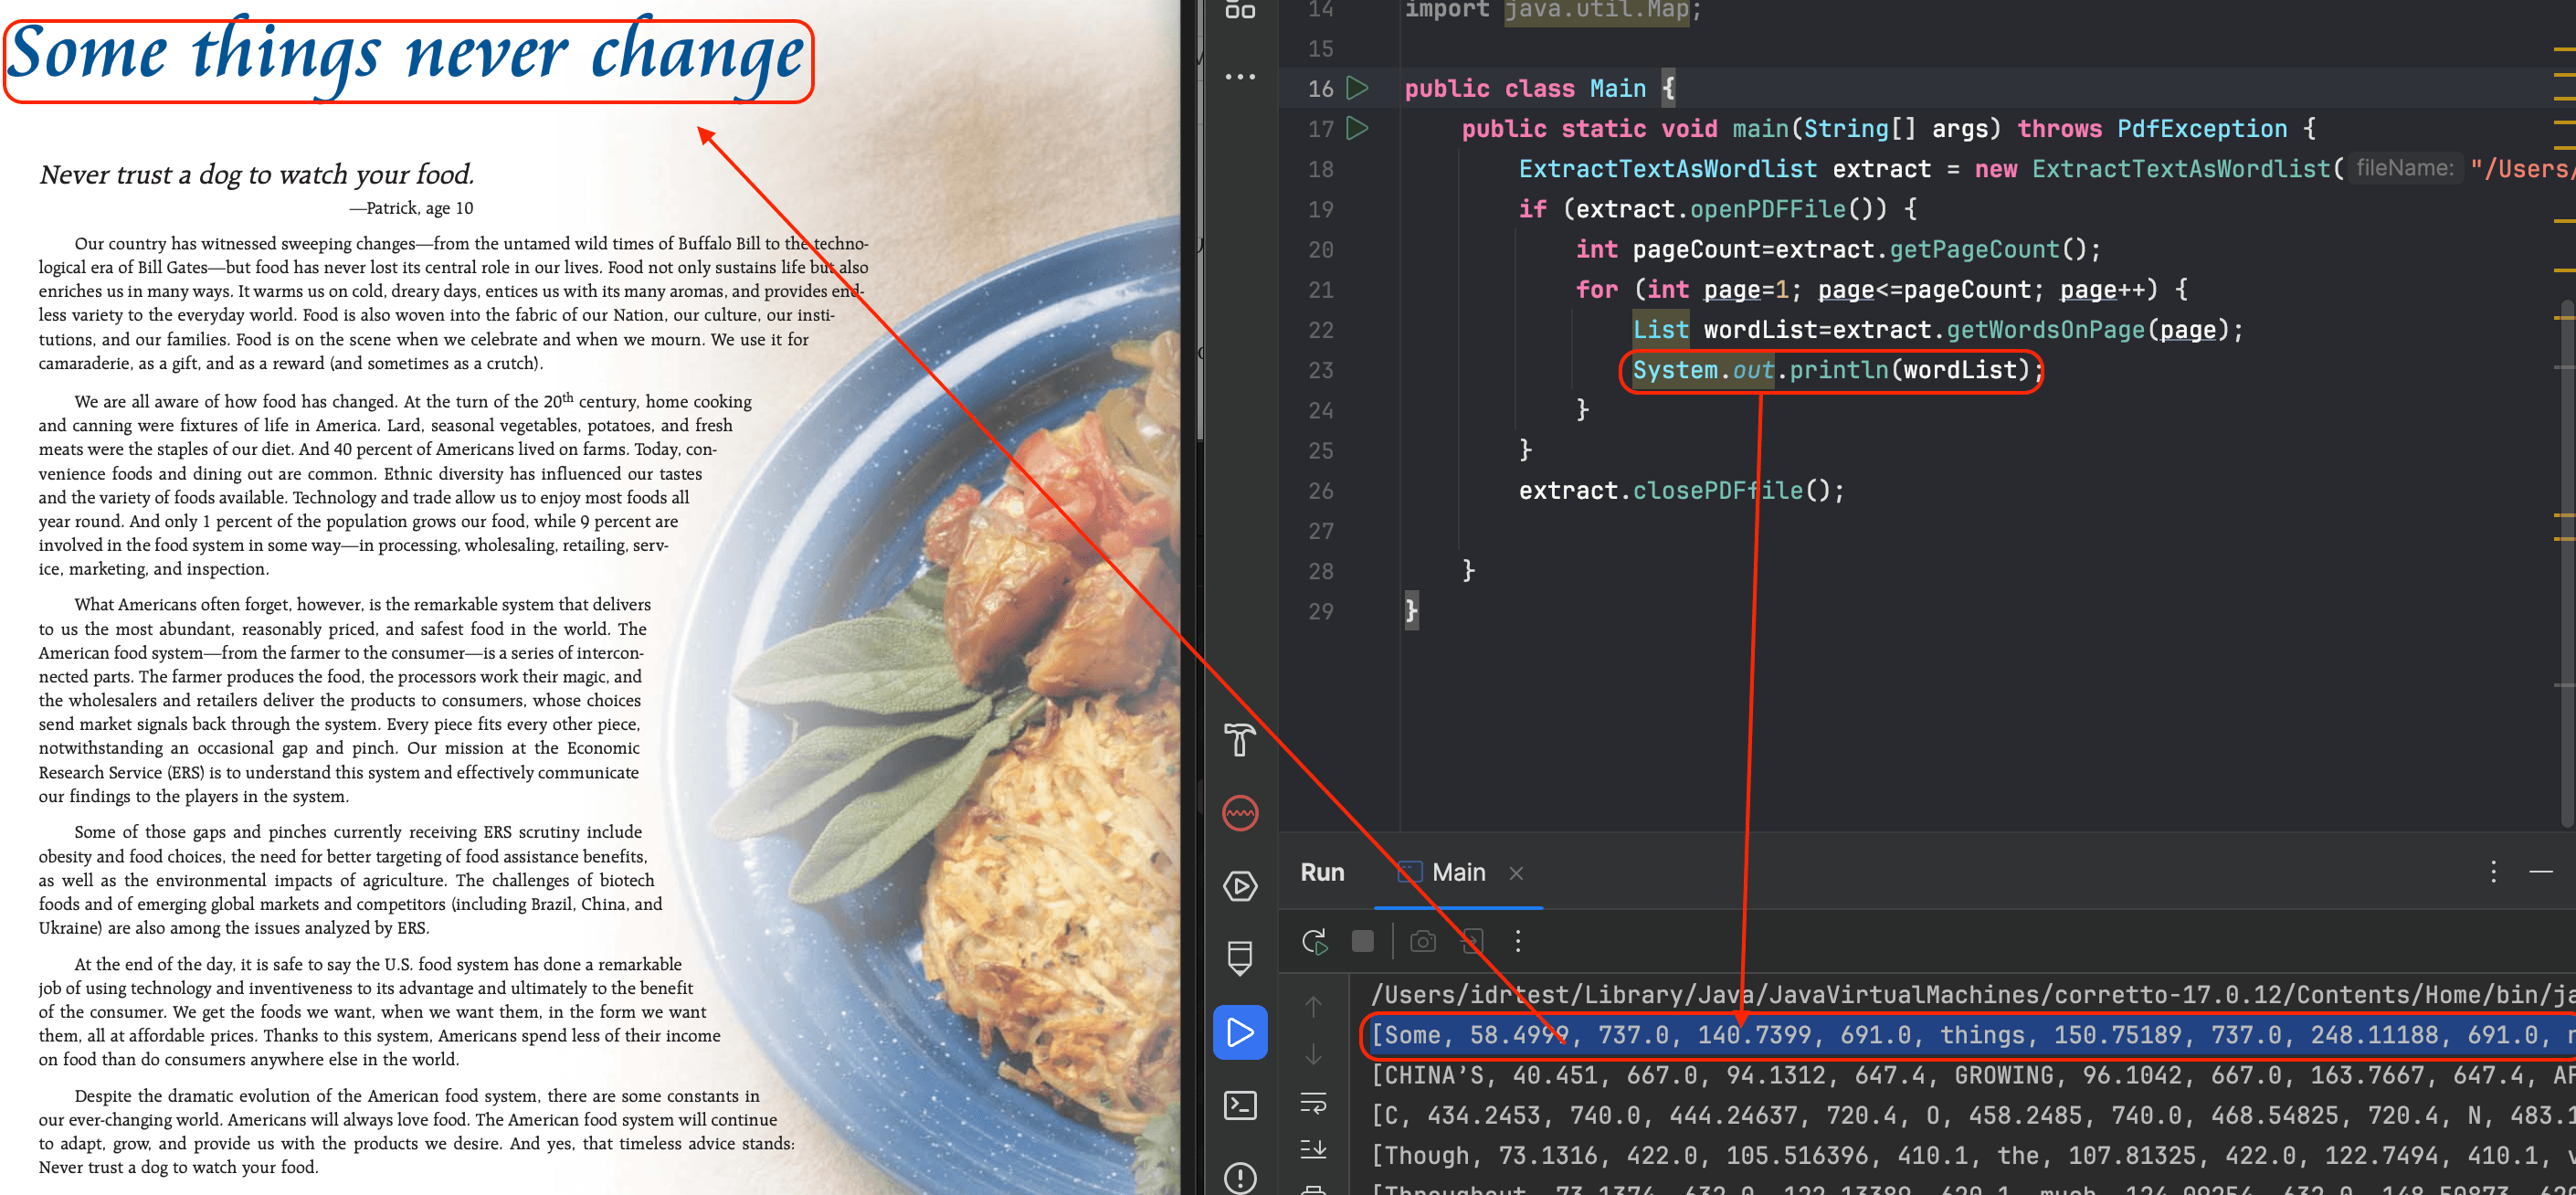
Task: Open the Build tool window (hammer icon)
Action: click(x=1240, y=740)
